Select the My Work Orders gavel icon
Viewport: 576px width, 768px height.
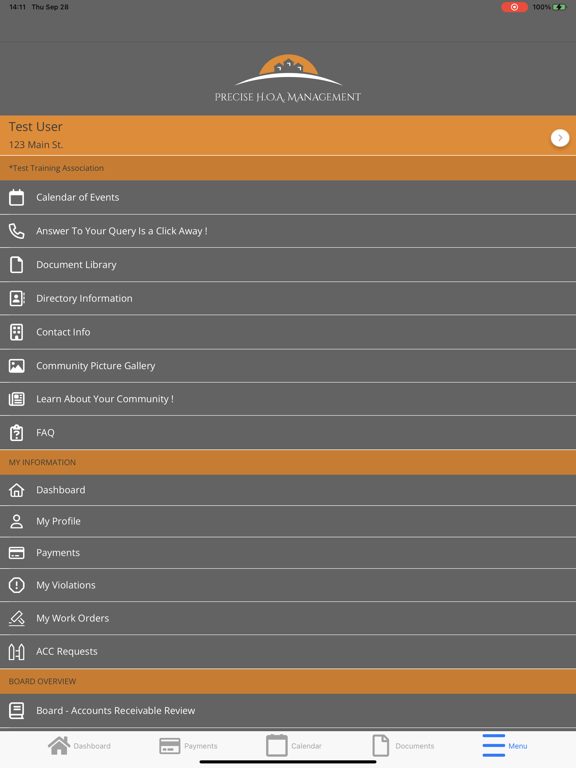[17, 618]
